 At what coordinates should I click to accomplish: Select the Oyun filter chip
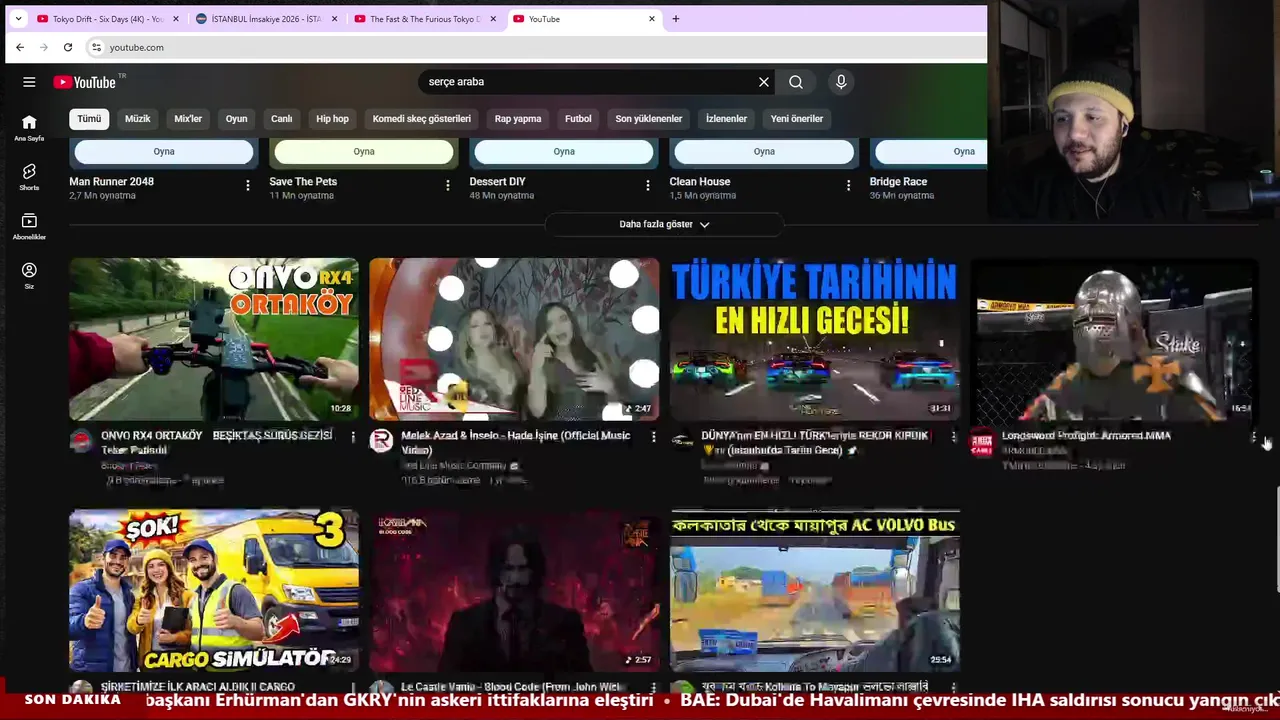(236, 119)
